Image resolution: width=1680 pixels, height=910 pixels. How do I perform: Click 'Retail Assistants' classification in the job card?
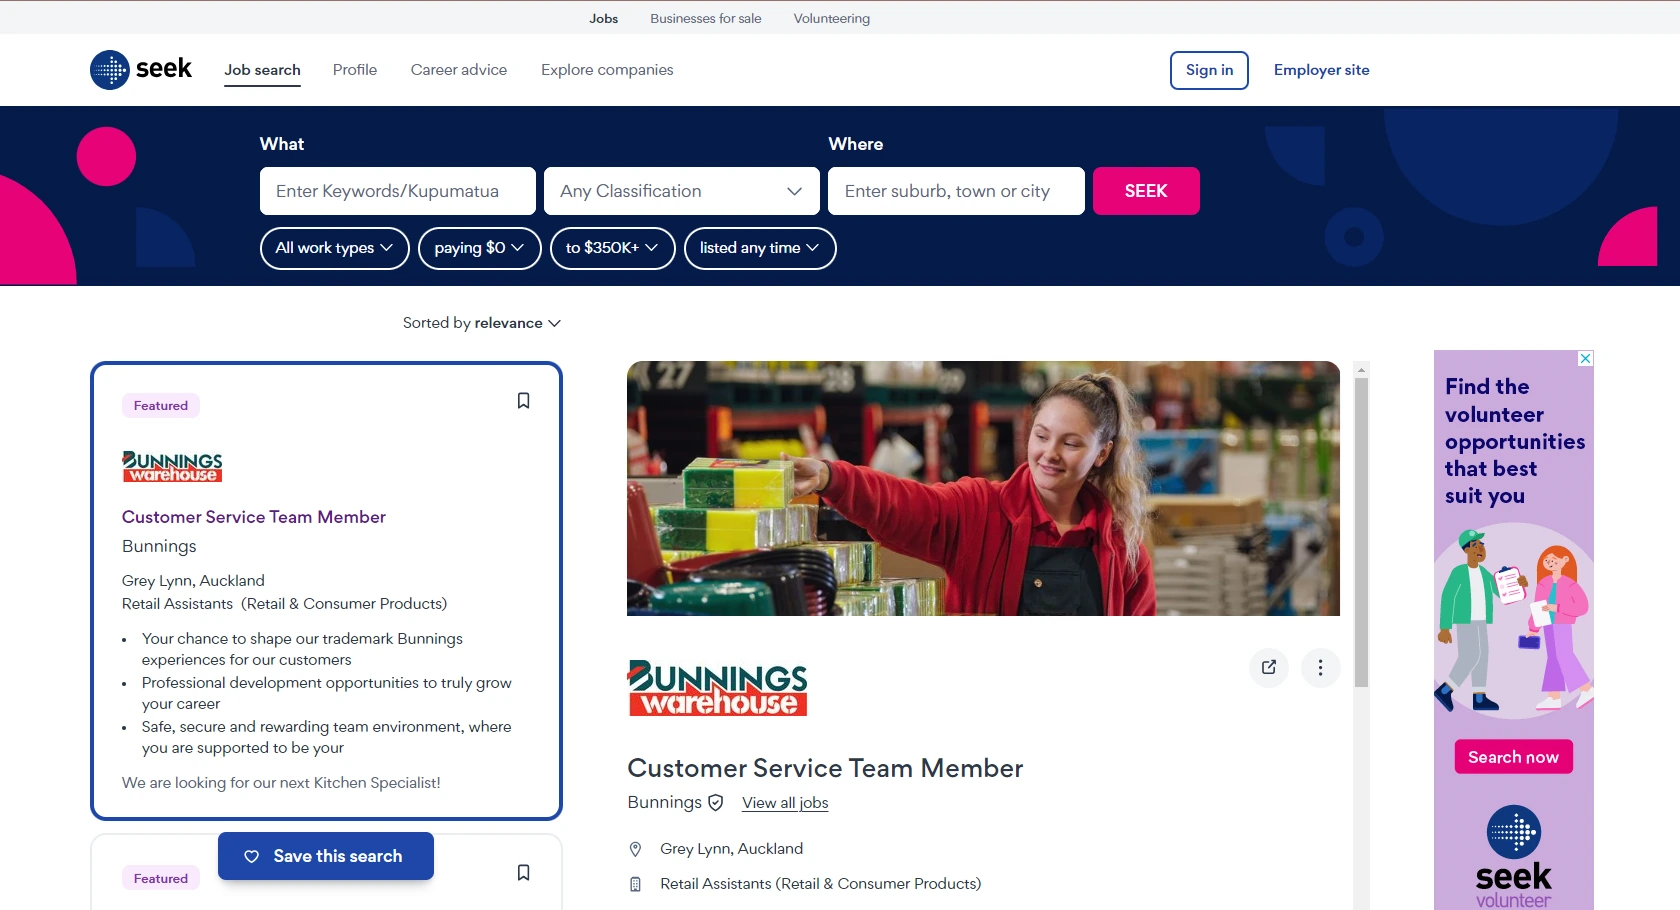177,604
